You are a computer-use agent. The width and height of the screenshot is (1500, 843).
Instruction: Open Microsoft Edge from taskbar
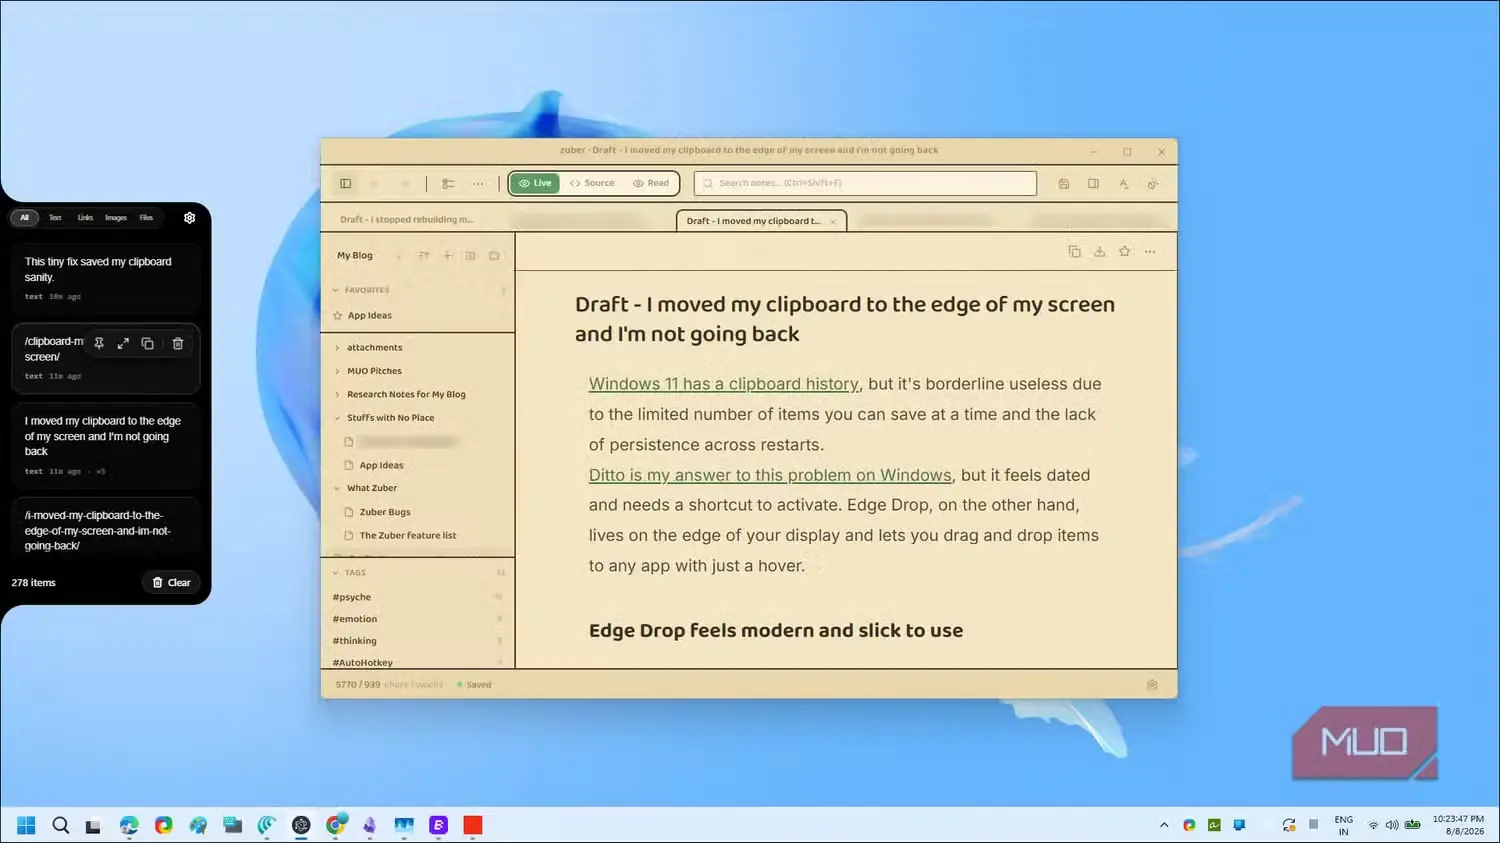click(x=129, y=825)
